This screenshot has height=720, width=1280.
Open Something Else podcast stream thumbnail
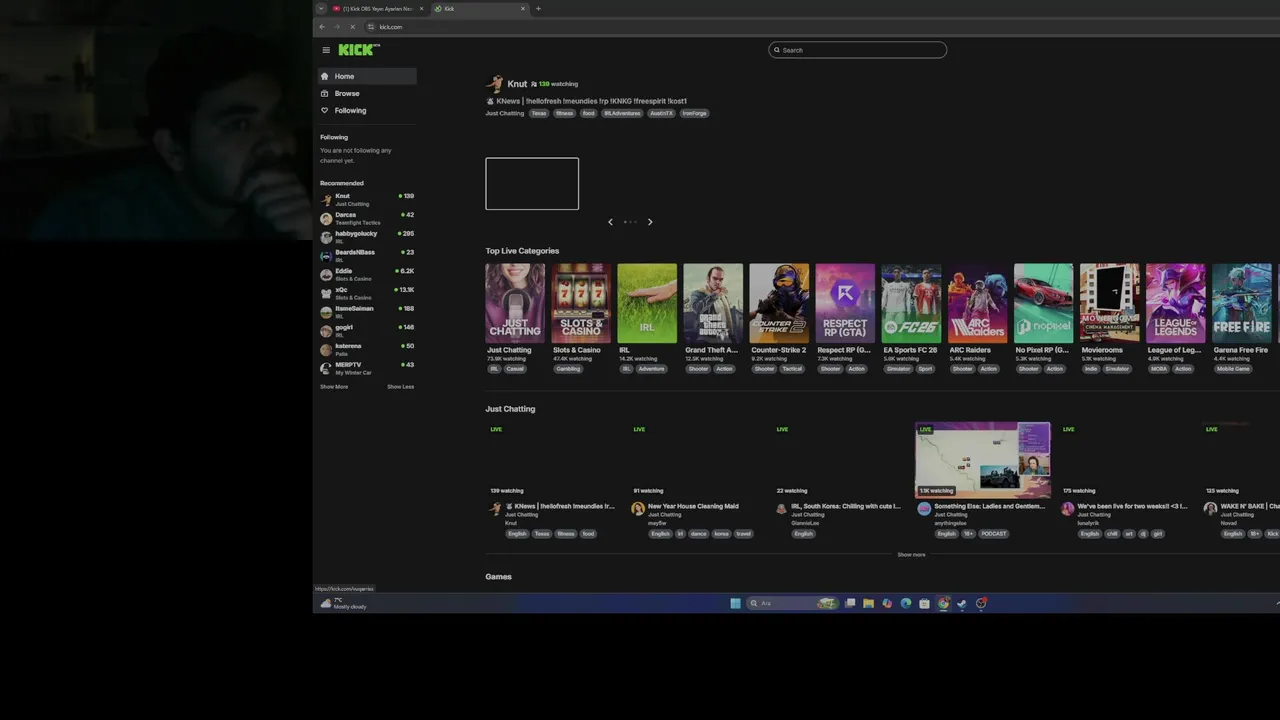pyautogui.click(x=983, y=460)
